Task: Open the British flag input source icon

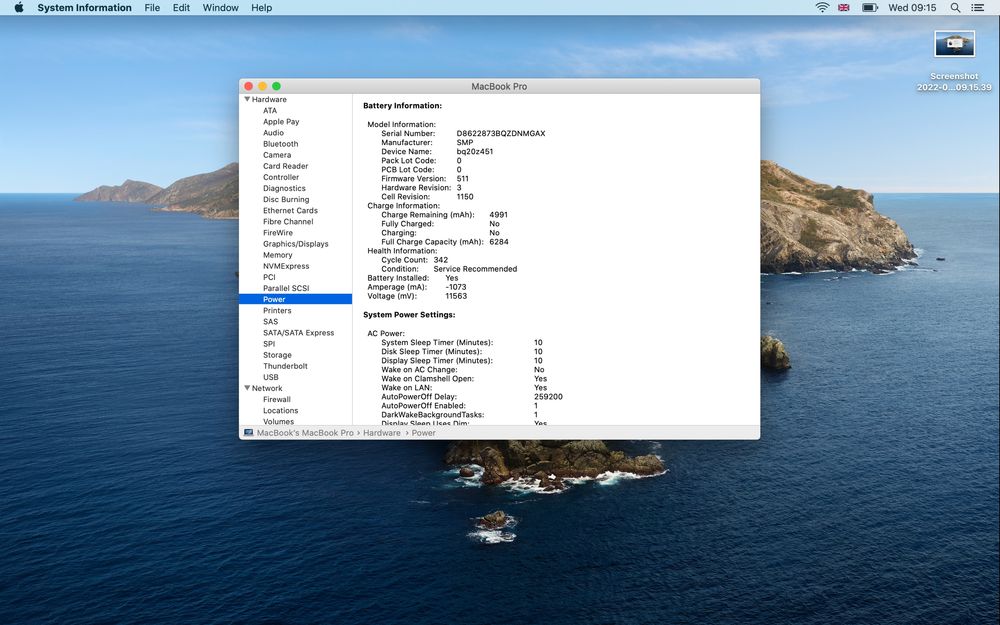Action: point(844,8)
